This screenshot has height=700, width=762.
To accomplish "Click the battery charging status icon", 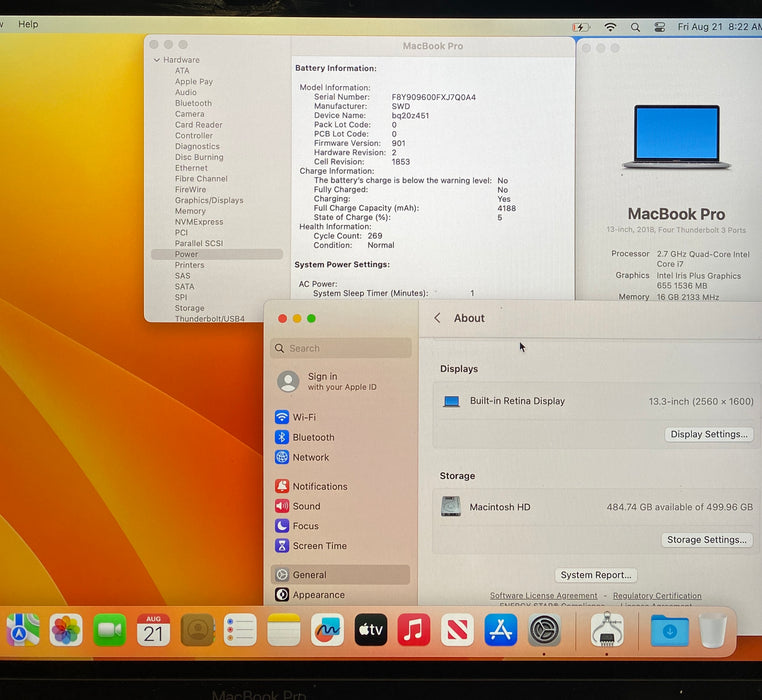I will click(x=581, y=27).
